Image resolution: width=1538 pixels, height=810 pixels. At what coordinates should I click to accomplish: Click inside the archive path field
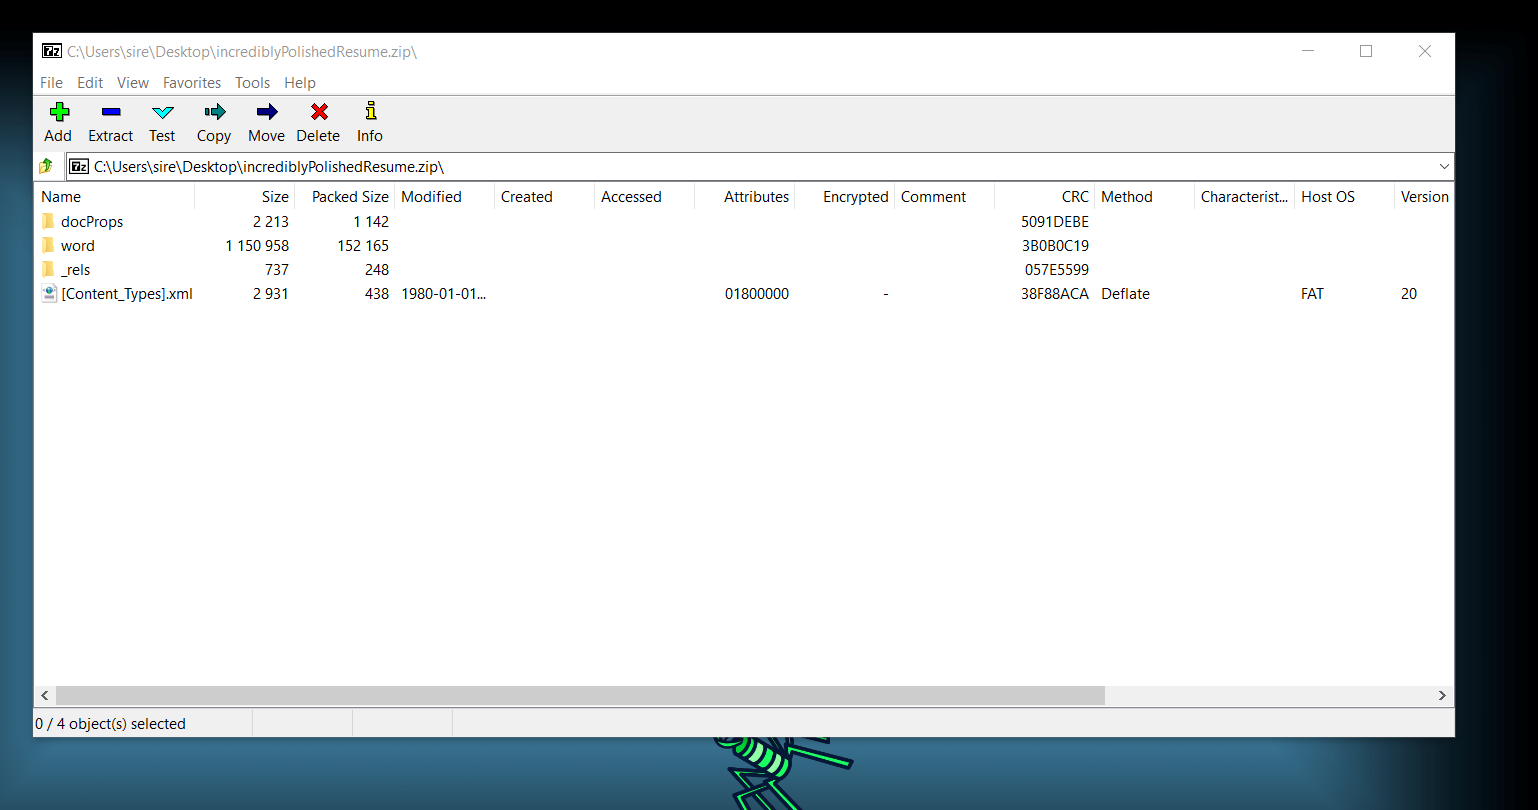coord(760,167)
